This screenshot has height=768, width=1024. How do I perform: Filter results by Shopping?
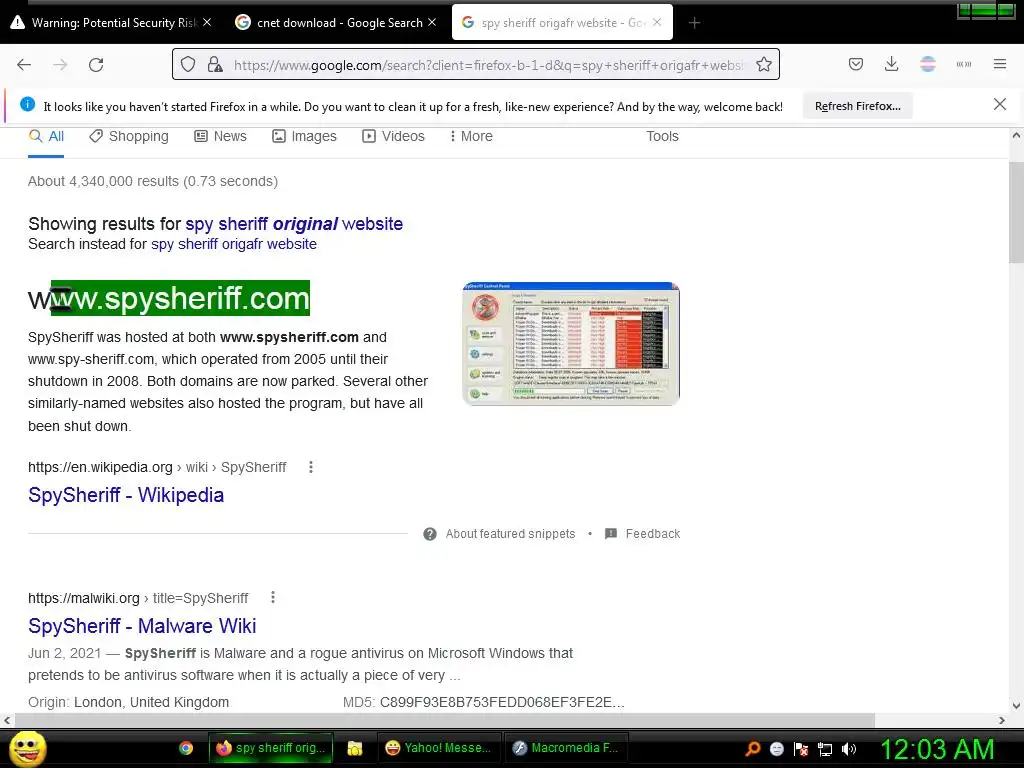tap(129, 136)
